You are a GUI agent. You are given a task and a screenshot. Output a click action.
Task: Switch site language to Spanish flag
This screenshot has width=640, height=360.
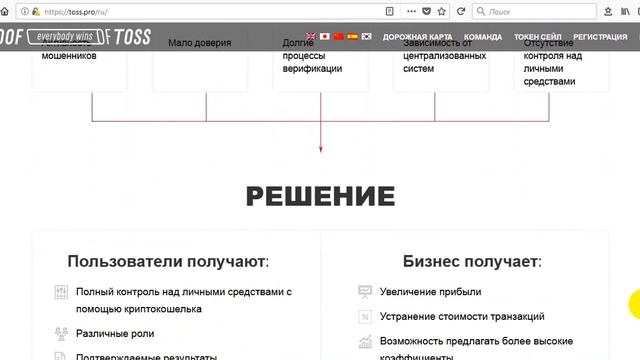(x=353, y=36)
